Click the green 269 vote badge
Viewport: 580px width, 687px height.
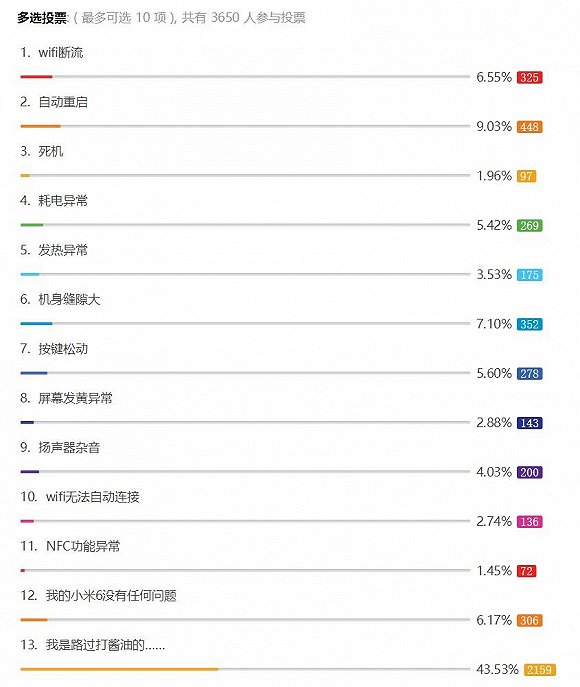[529, 226]
